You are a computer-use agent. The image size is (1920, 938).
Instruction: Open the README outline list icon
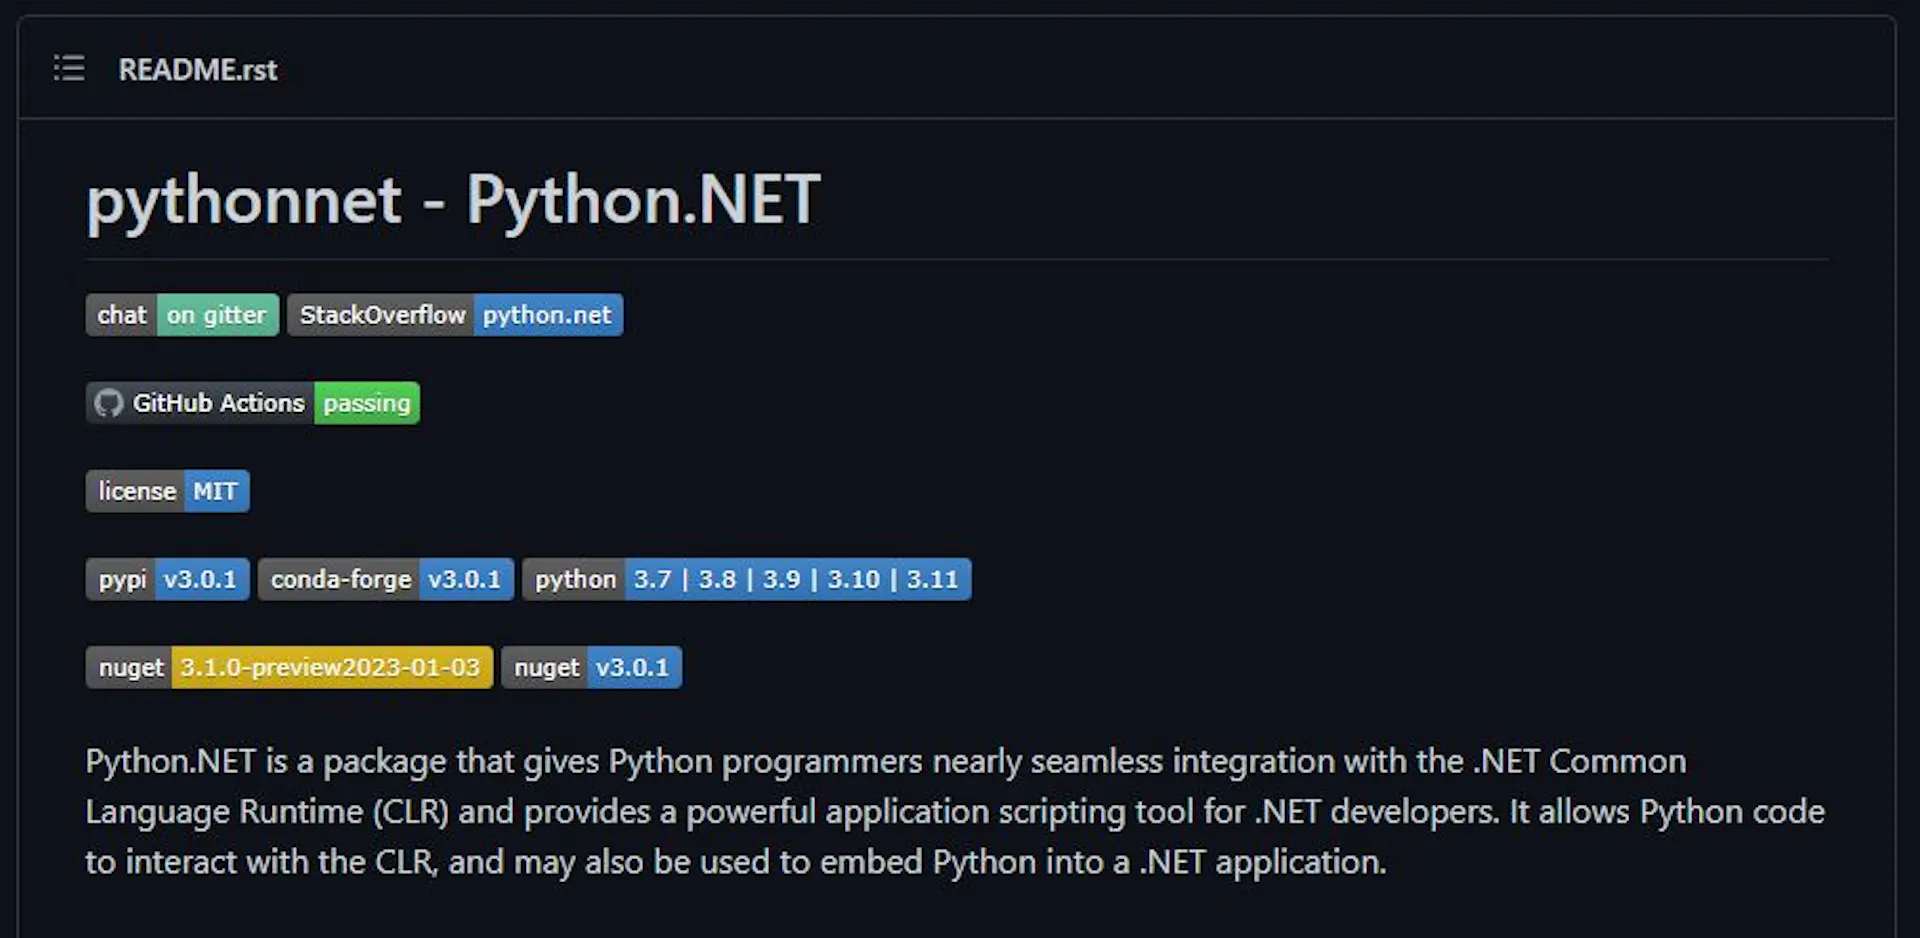coord(69,68)
